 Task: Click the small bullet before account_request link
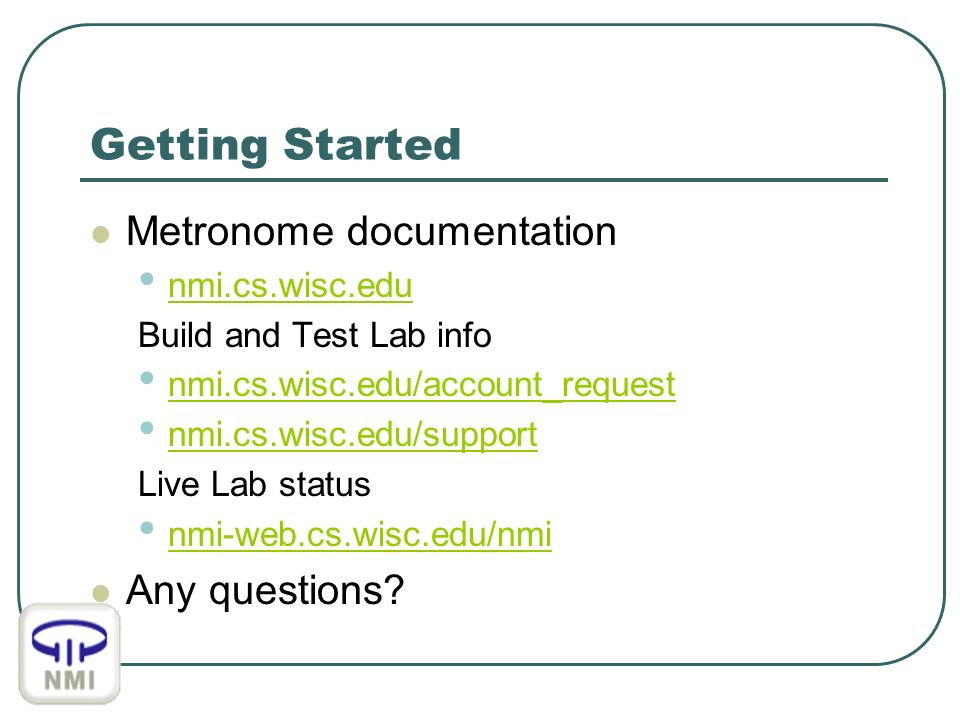coord(147,378)
